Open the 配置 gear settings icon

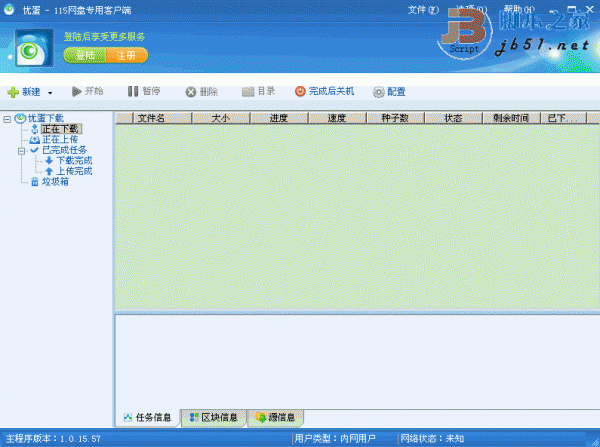(378, 92)
